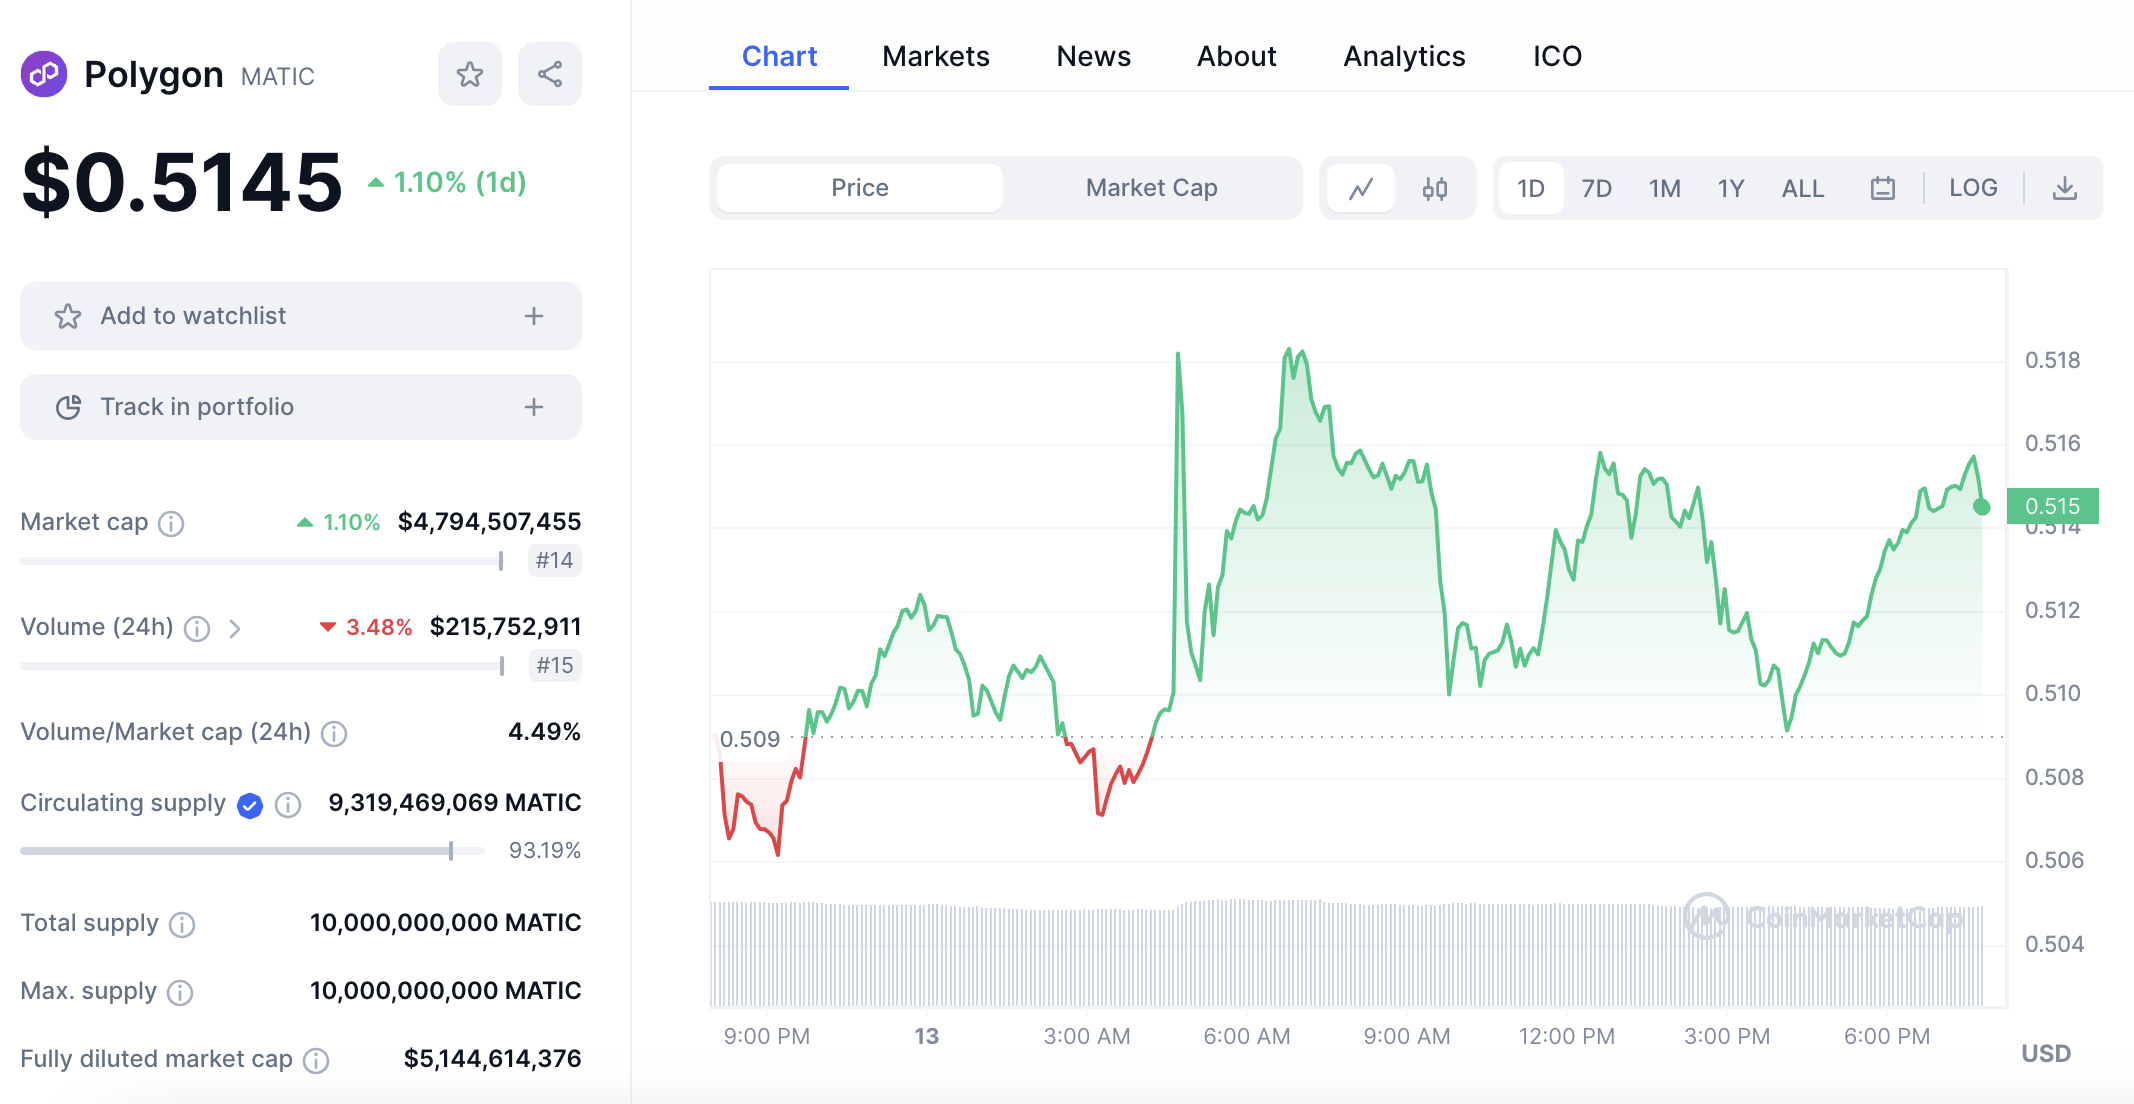This screenshot has width=2134, height=1104.
Task: Go to the Analytics tab
Action: [x=1403, y=56]
